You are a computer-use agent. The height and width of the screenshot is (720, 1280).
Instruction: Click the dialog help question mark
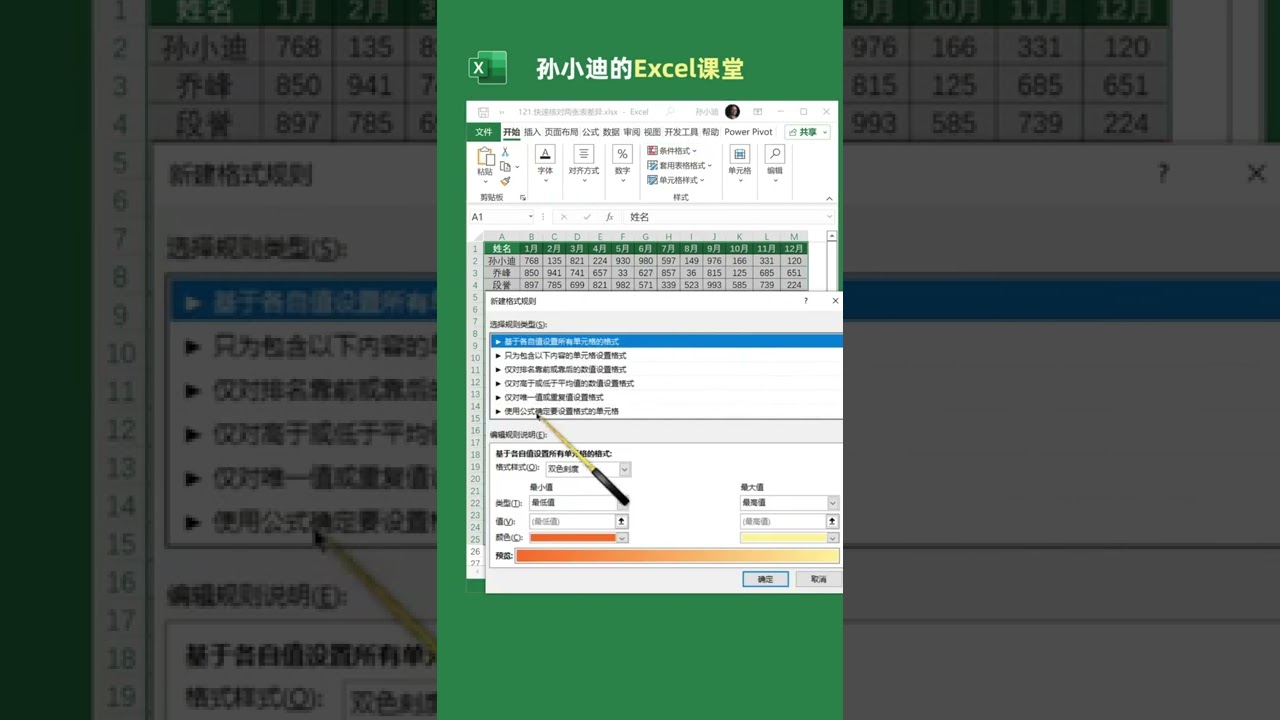[806, 301]
